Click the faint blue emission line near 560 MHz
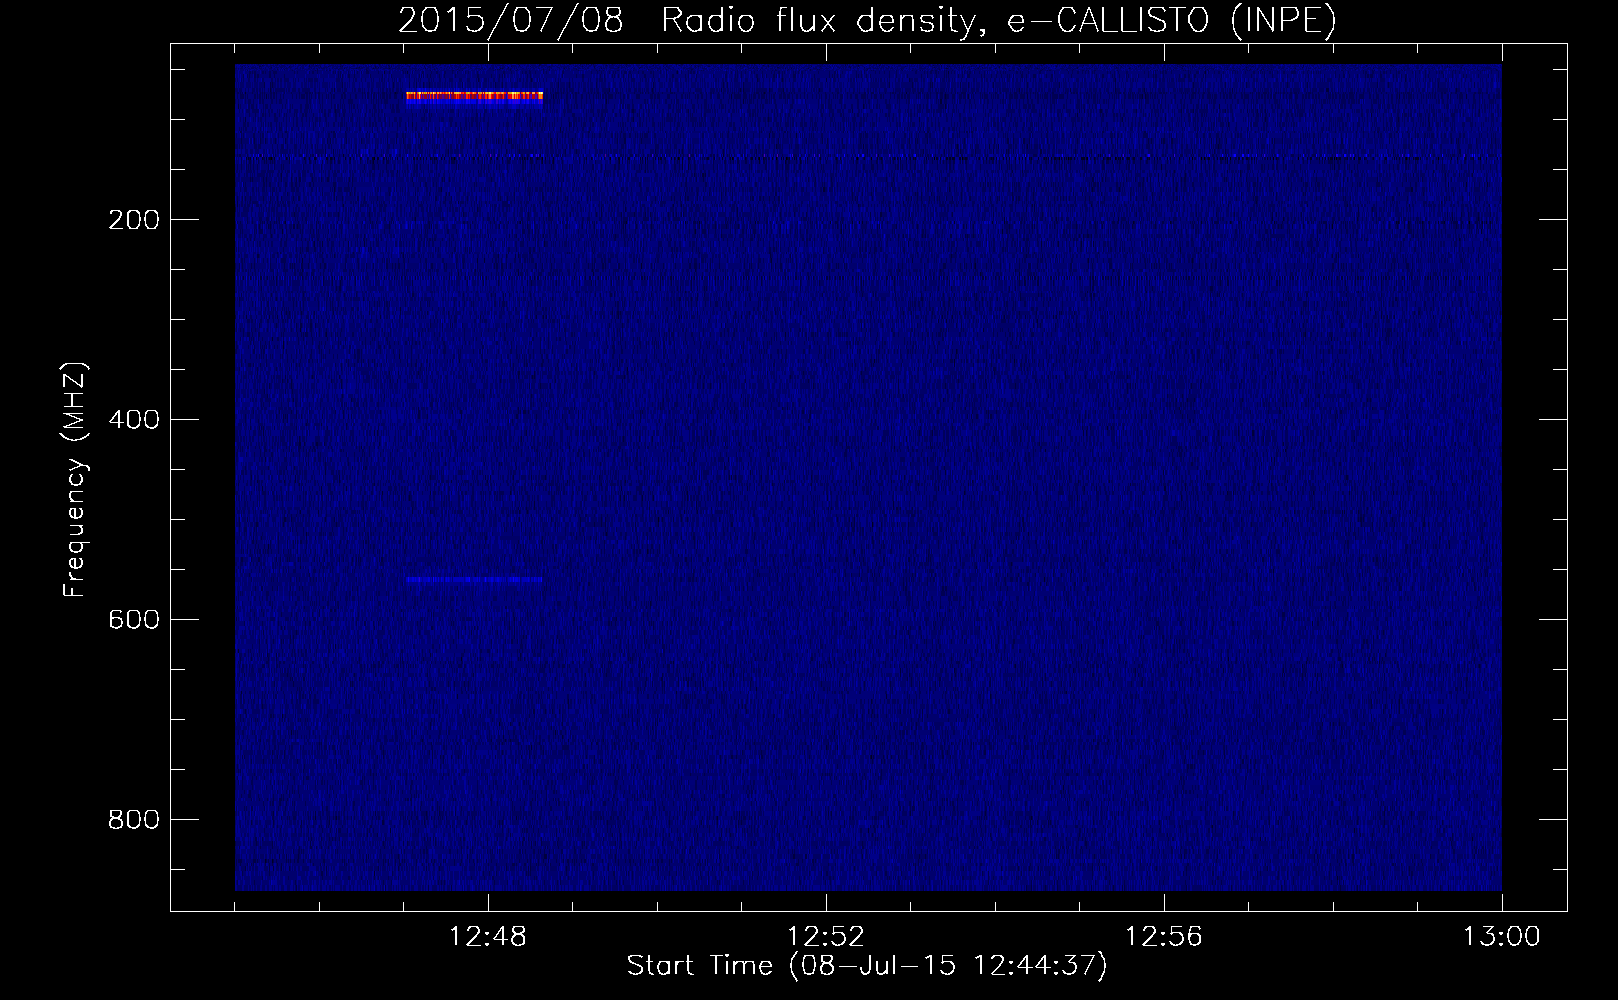 (474, 580)
